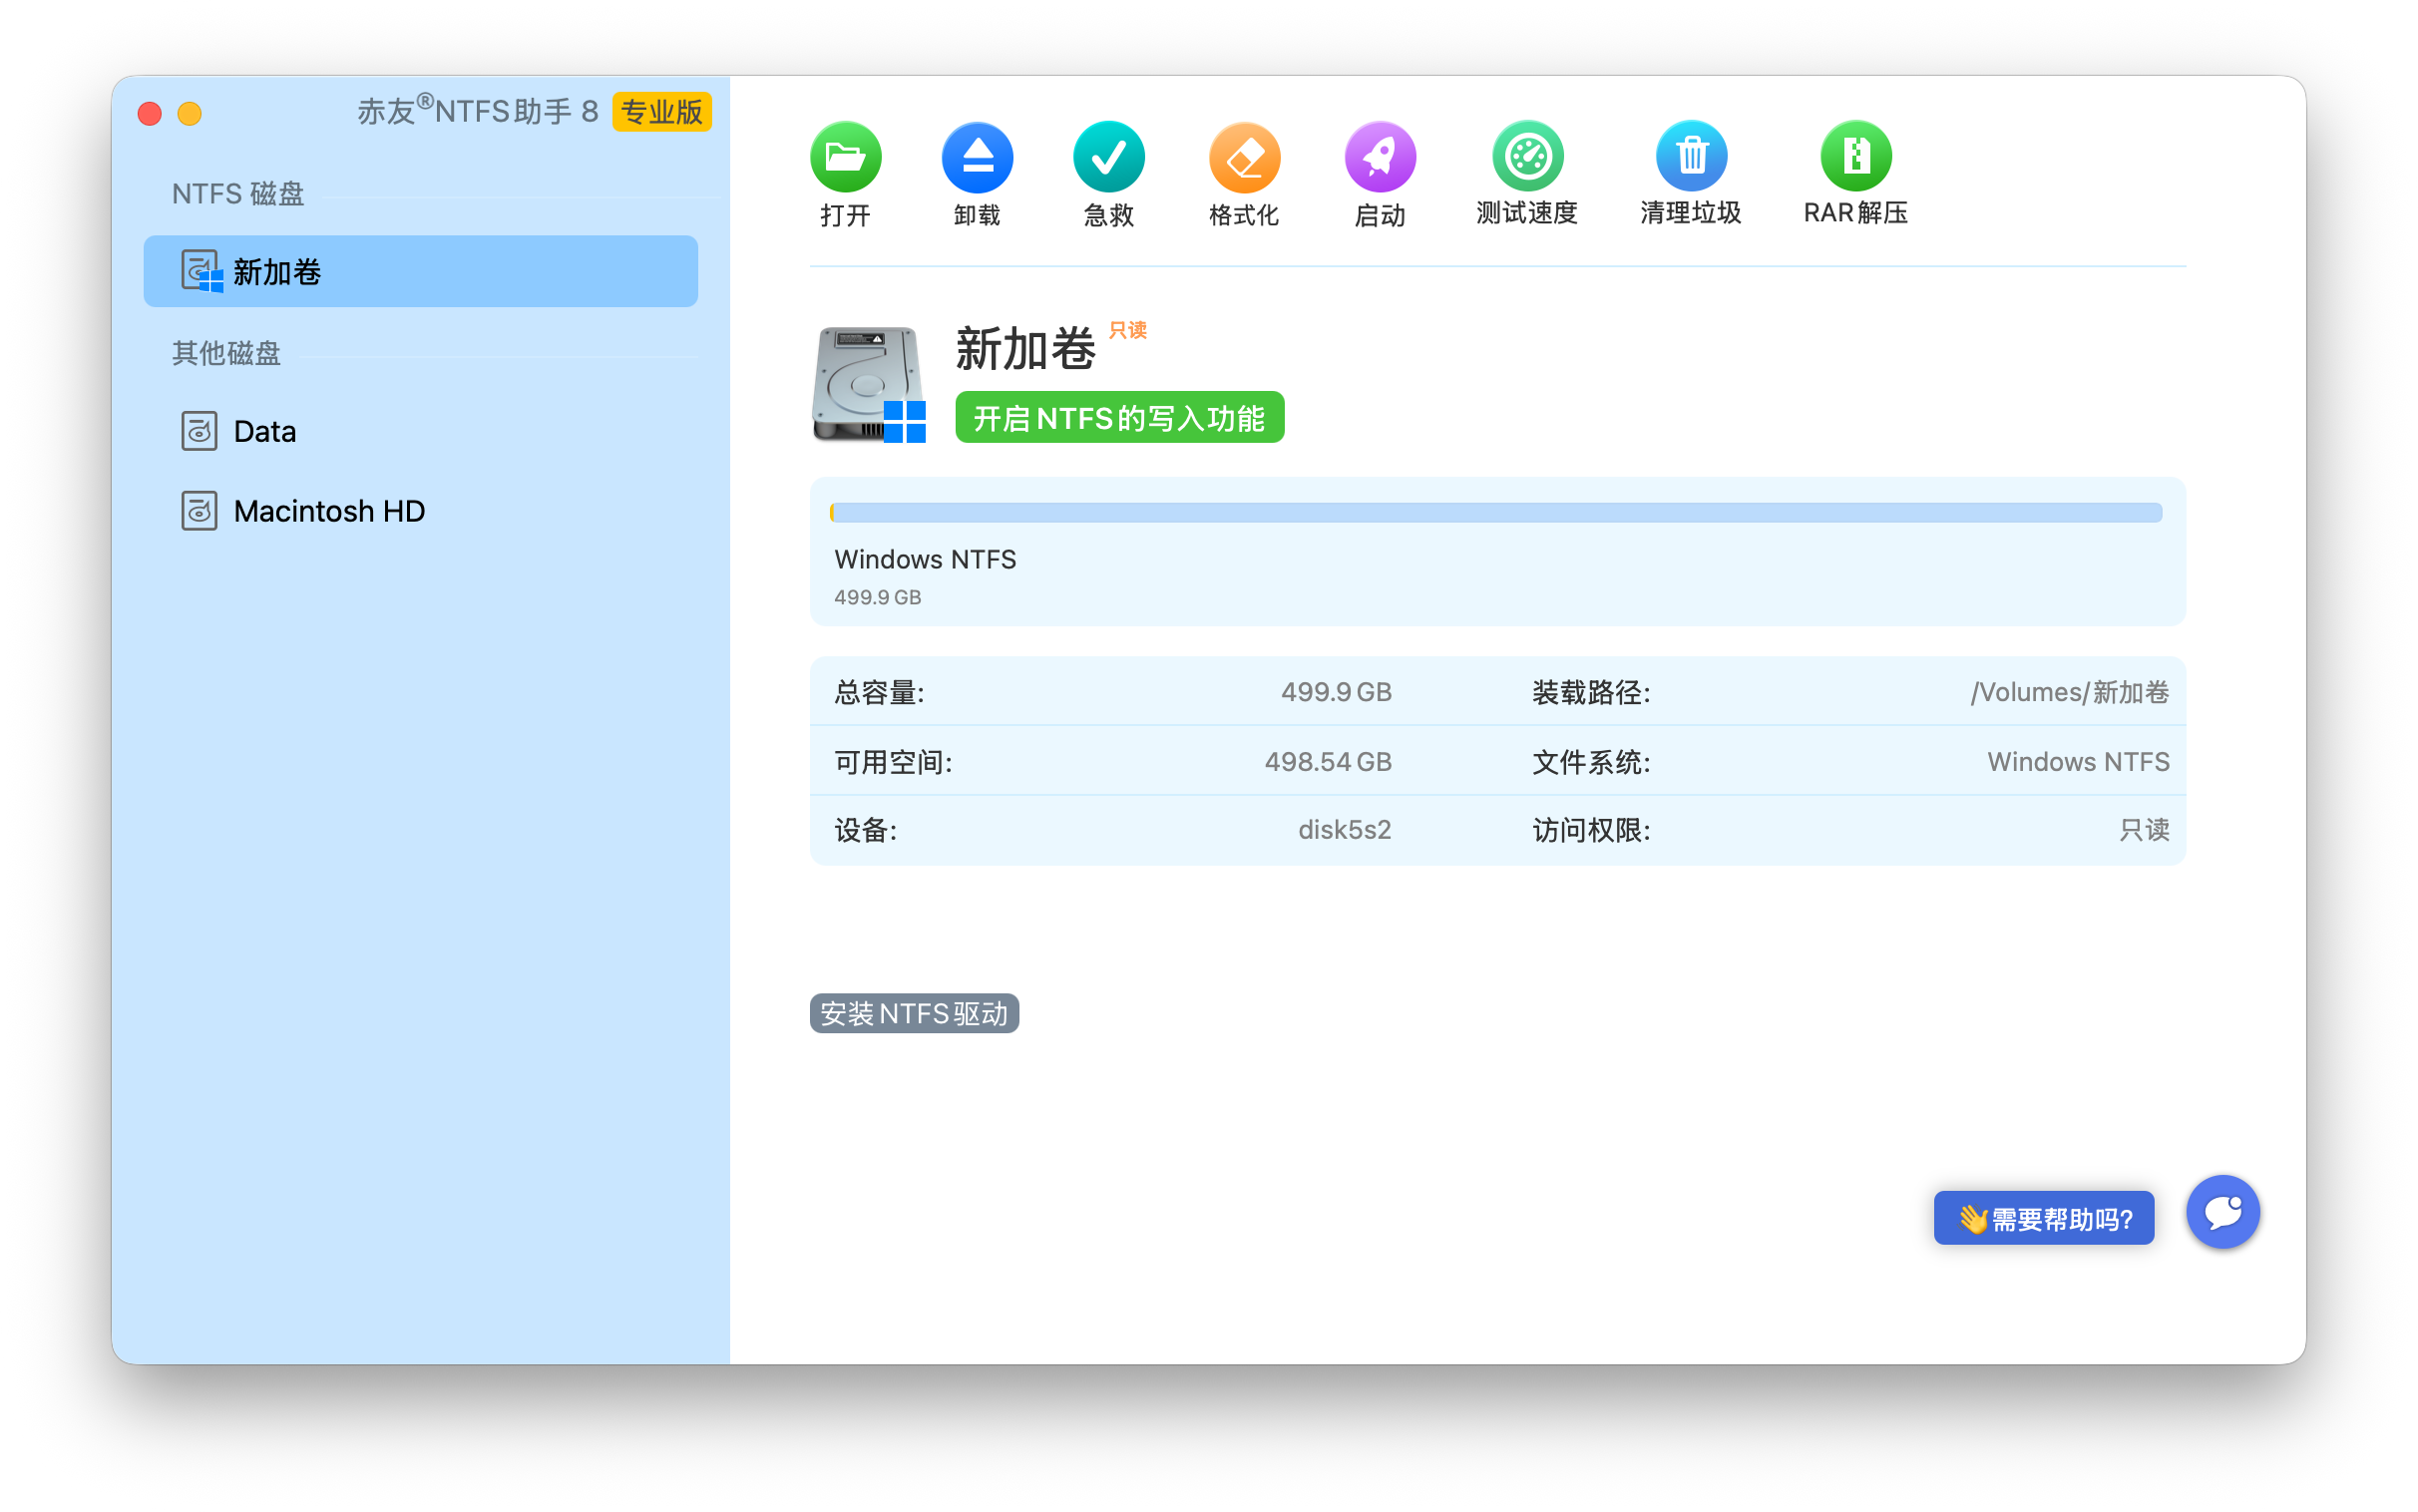Minimize window with the yellow button
This screenshot has height=1512, width=2418.
click(190, 113)
